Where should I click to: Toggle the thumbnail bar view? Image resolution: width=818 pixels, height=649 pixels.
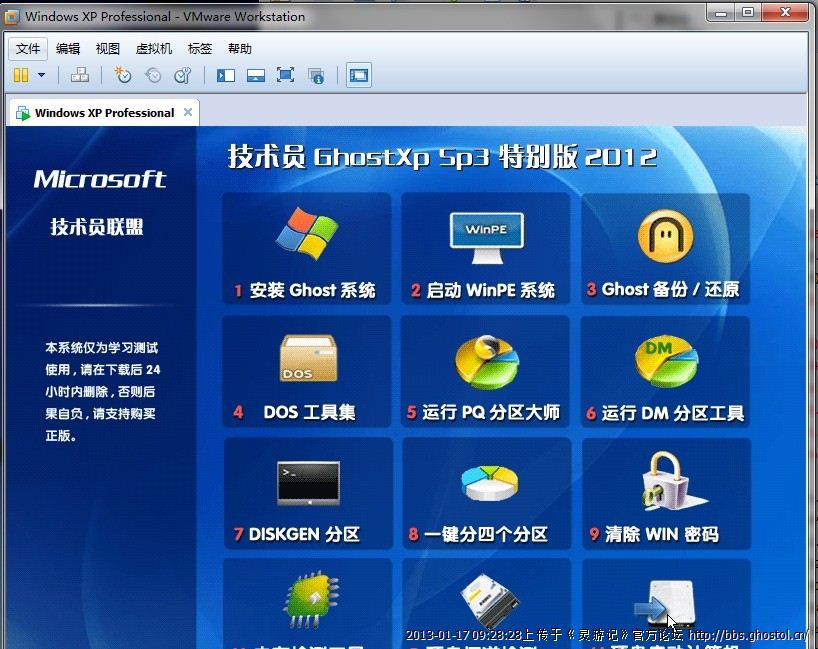tap(256, 75)
